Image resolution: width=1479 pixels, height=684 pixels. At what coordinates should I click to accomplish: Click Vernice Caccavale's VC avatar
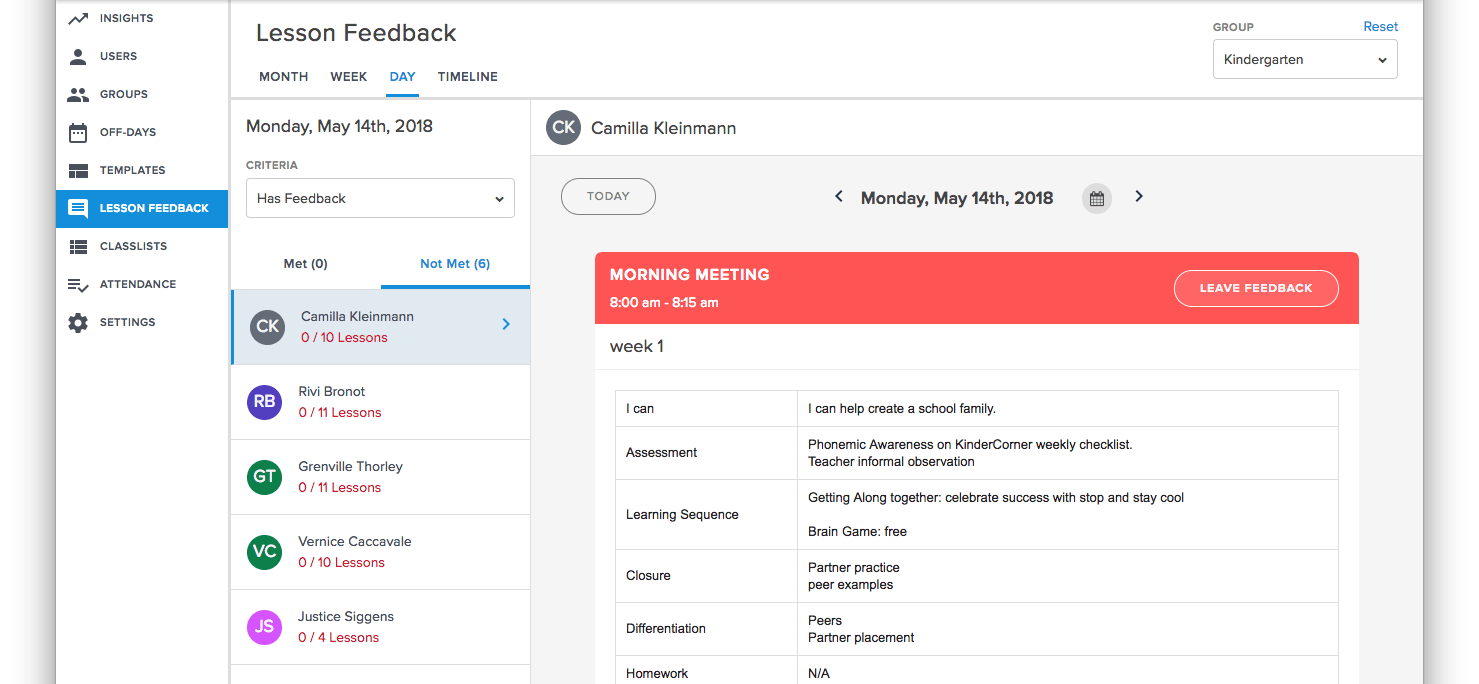coord(264,552)
